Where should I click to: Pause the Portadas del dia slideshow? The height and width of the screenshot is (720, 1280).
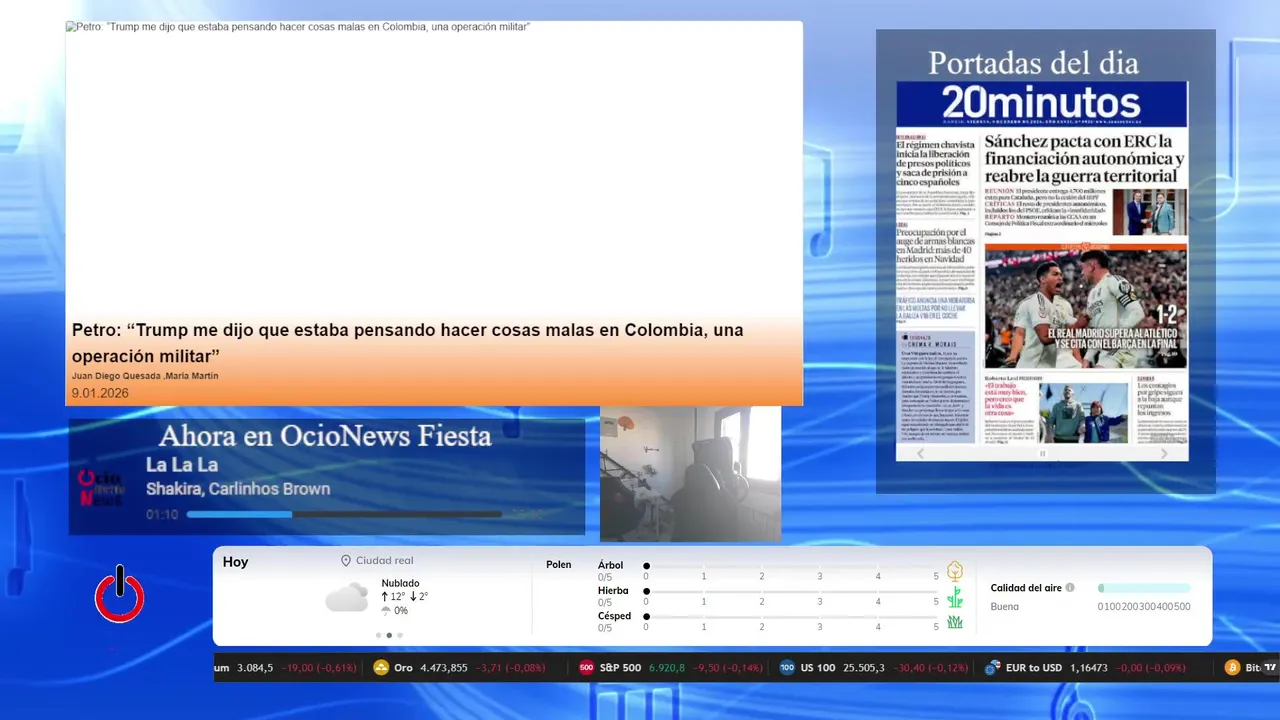click(x=1042, y=454)
